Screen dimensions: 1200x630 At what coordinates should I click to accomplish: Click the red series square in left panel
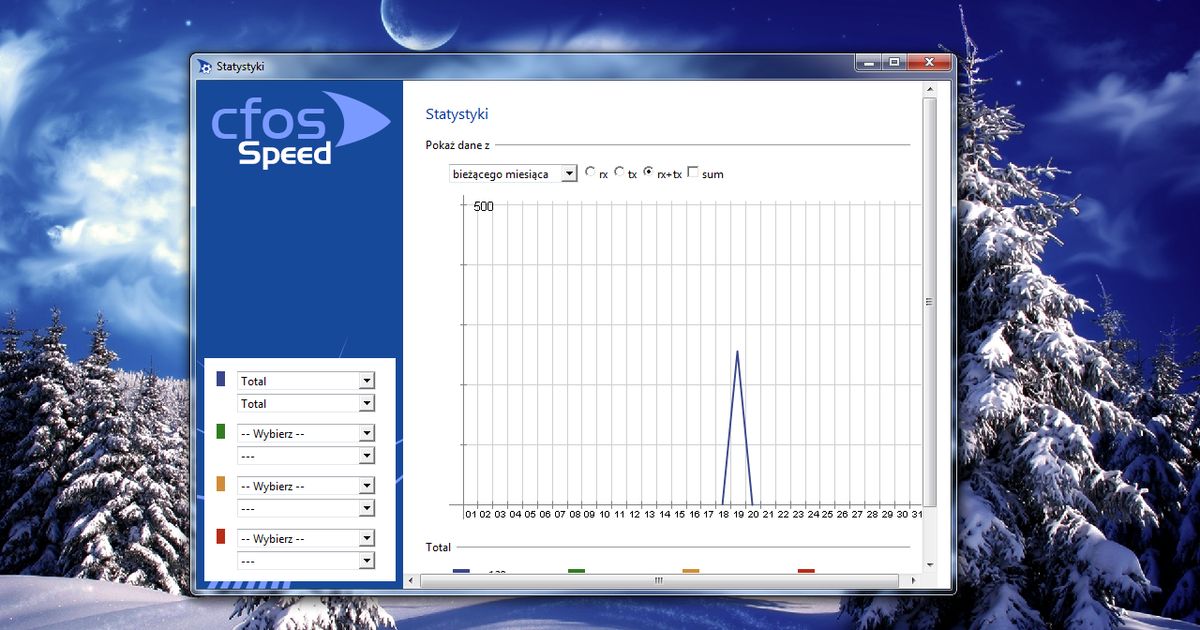(221, 536)
